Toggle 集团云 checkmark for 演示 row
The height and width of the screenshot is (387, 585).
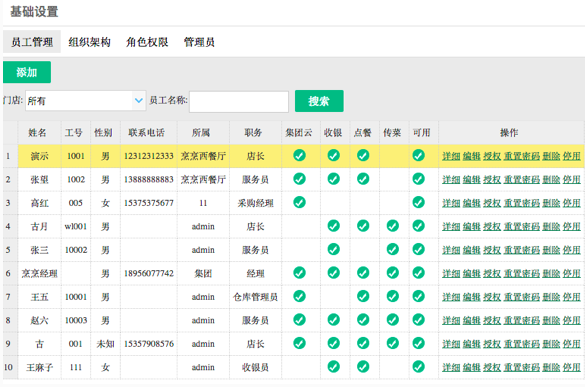(x=299, y=155)
